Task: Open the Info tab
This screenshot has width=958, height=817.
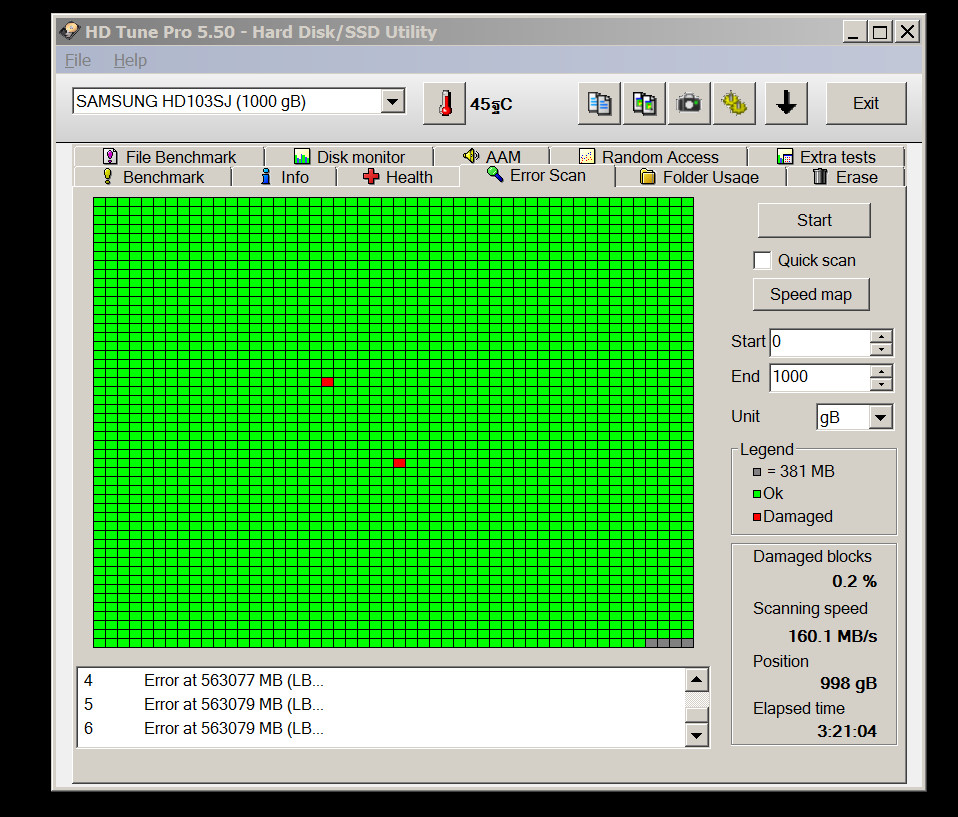Action: pos(284,177)
